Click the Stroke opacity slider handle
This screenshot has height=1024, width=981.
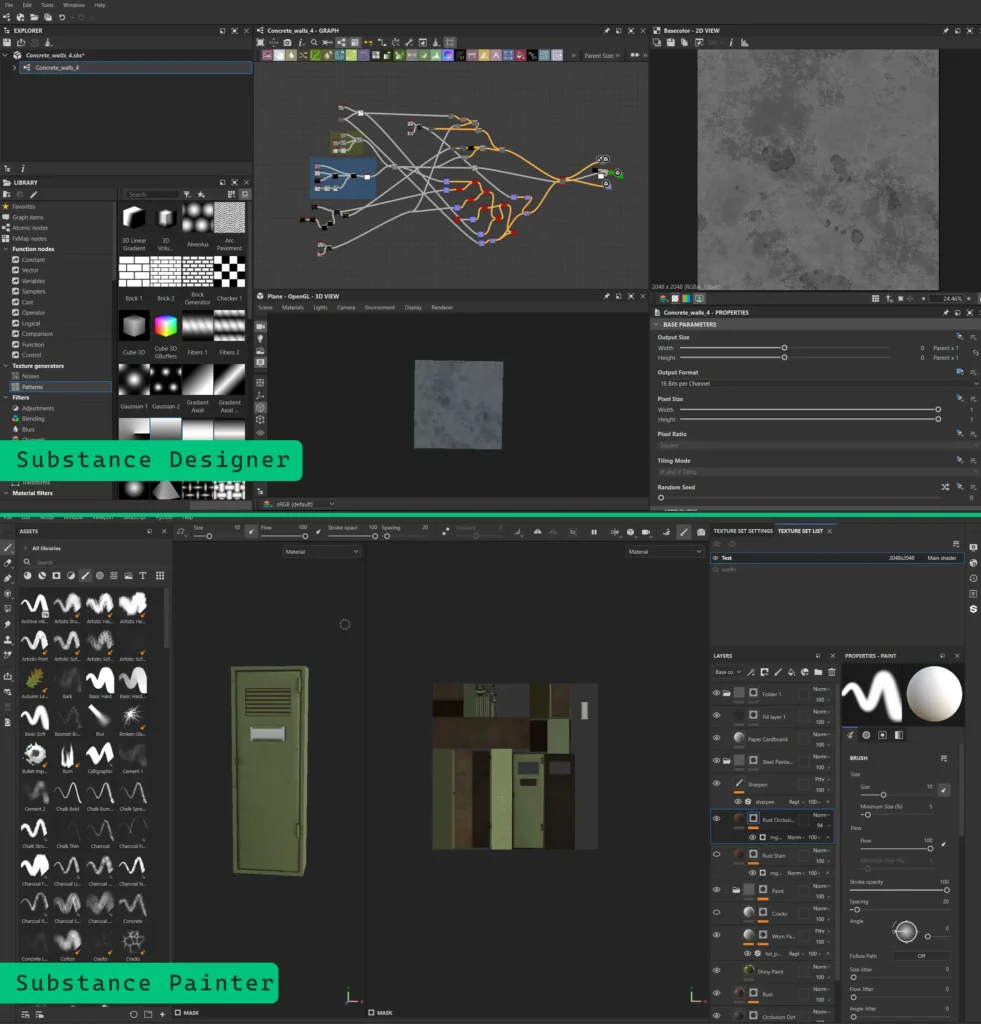[946, 890]
